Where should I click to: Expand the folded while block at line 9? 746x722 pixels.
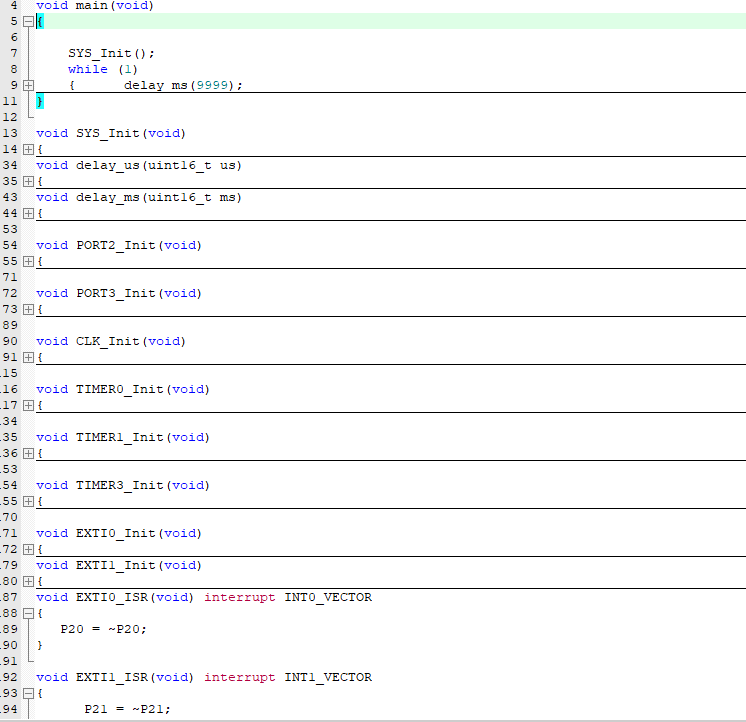(29, 86)
